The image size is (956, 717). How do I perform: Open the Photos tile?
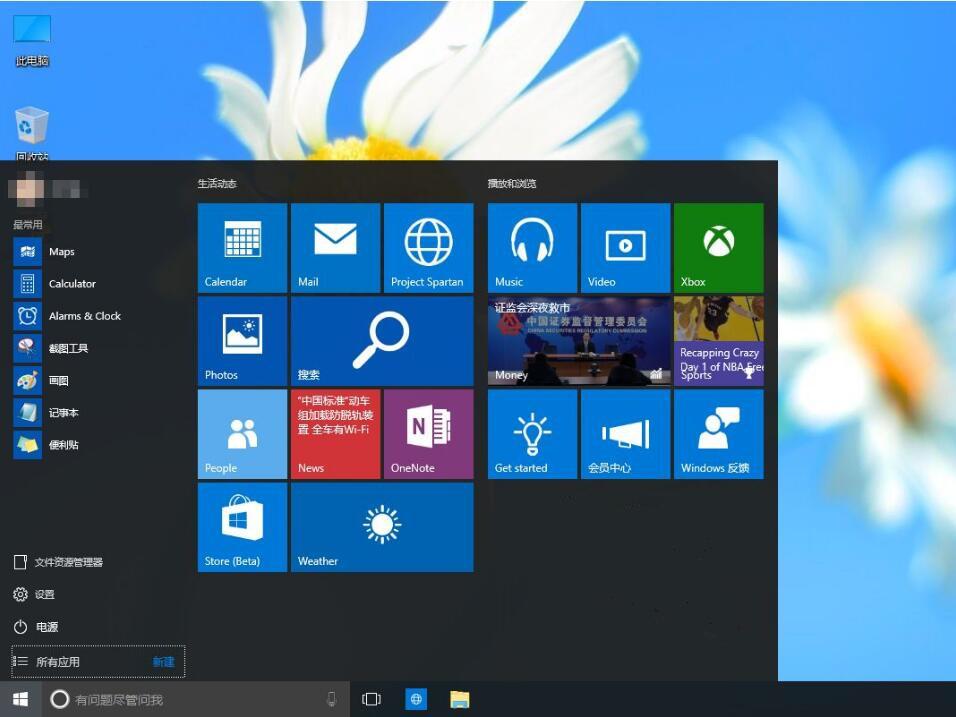(x=240, y=340)
